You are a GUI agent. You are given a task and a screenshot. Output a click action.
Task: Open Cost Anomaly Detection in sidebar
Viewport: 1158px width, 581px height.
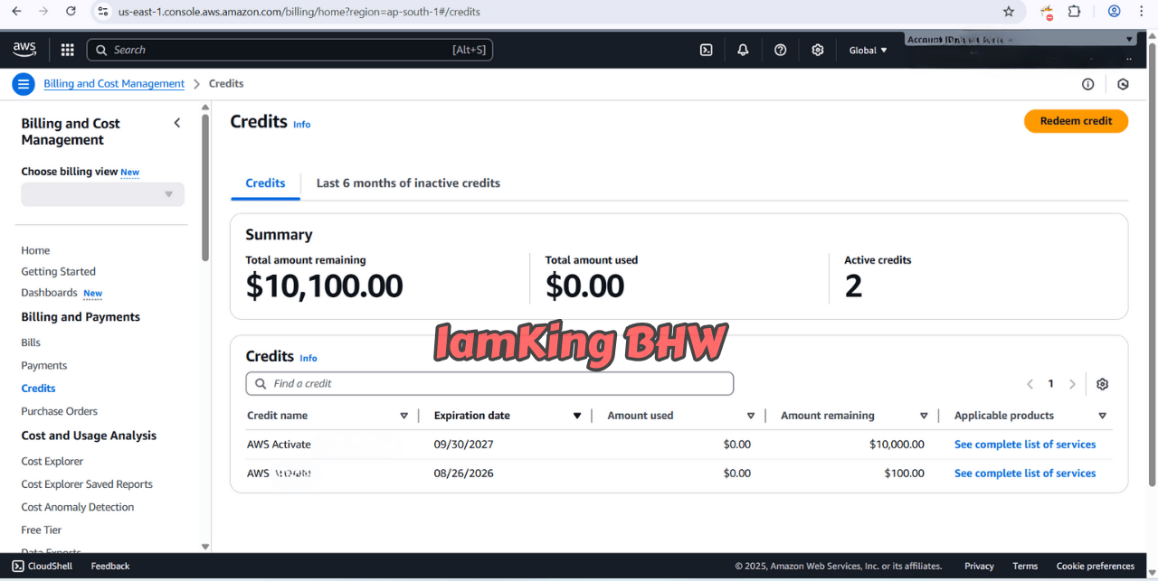78,507
